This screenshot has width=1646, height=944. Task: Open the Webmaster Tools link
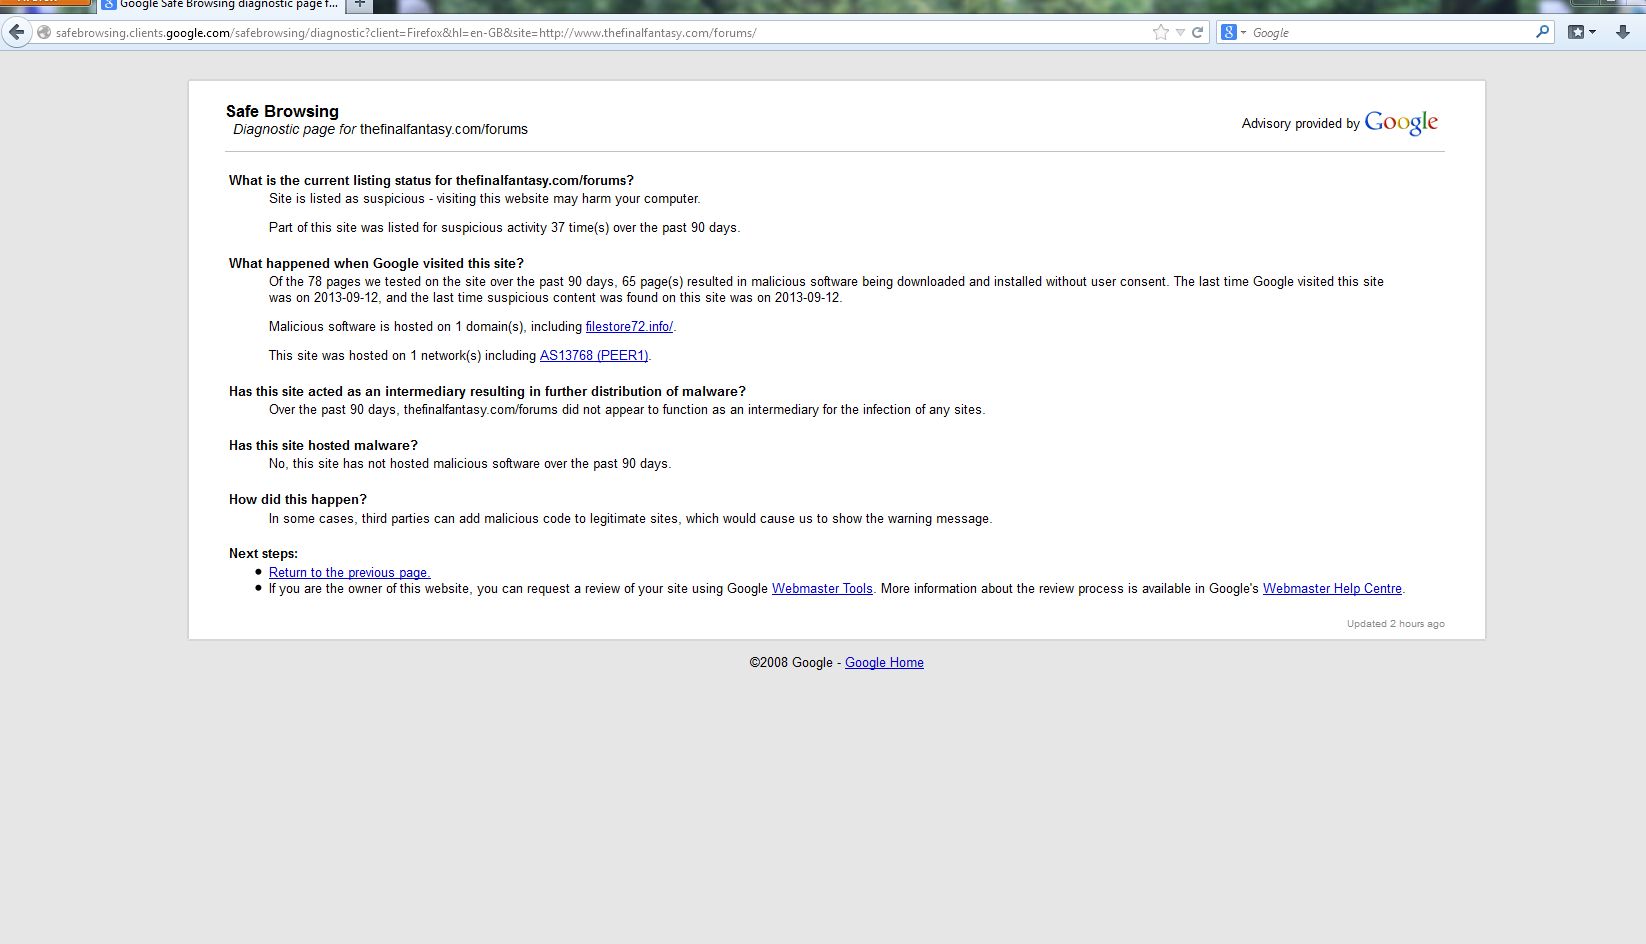pyautogui.click(x=822, y=589)
